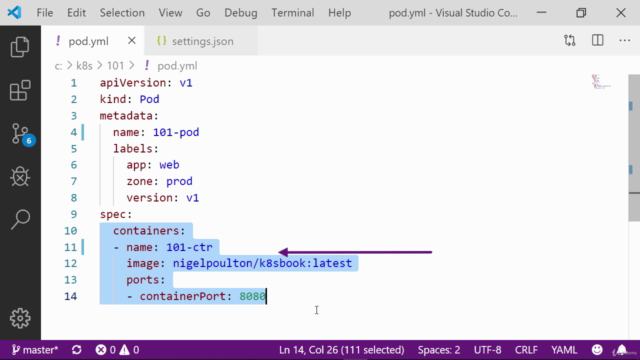Click the VS Code logo icon

tap(14, 13)
